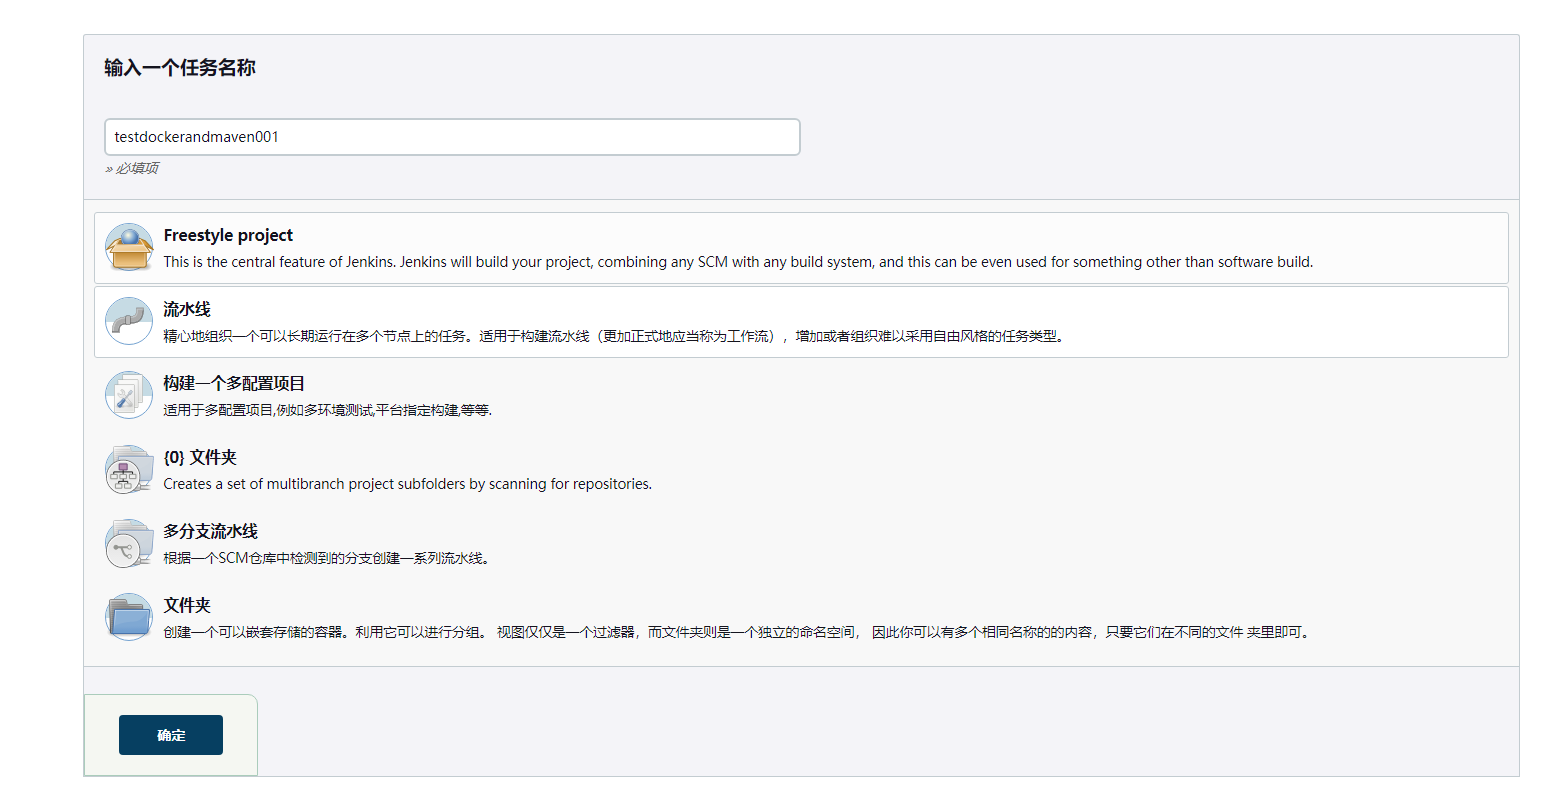Choose the 流水线 project type title
Viewport: 1560px width, 804px height.
(187, 309)
